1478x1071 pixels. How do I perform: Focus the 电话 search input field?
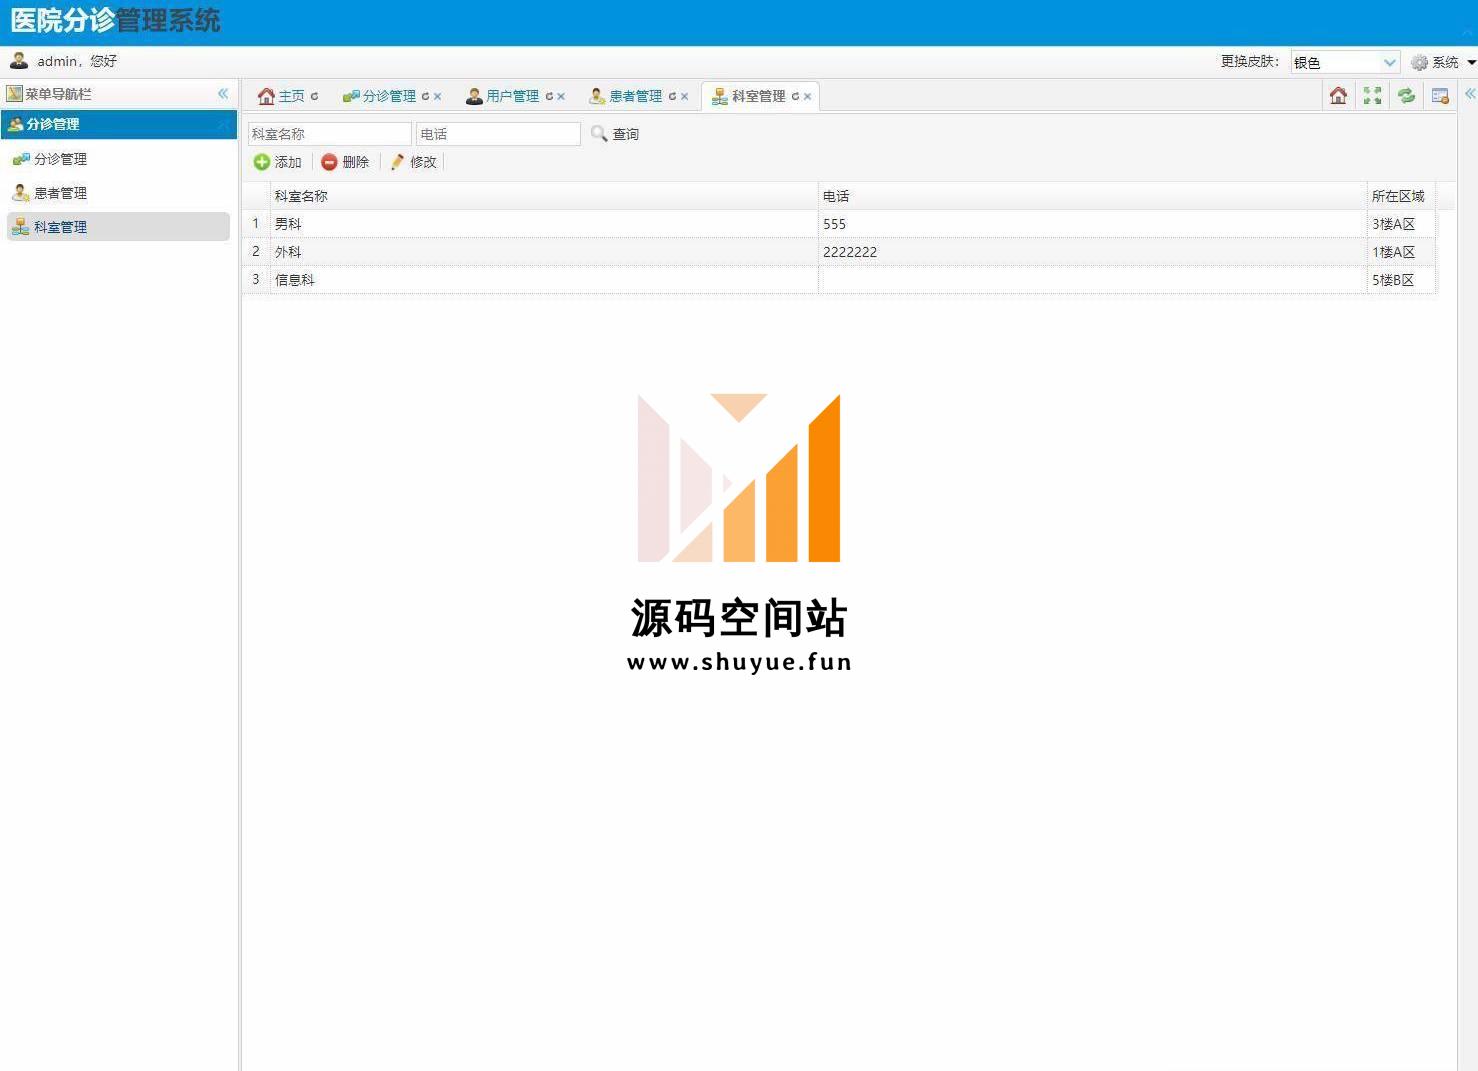[498, 134]
